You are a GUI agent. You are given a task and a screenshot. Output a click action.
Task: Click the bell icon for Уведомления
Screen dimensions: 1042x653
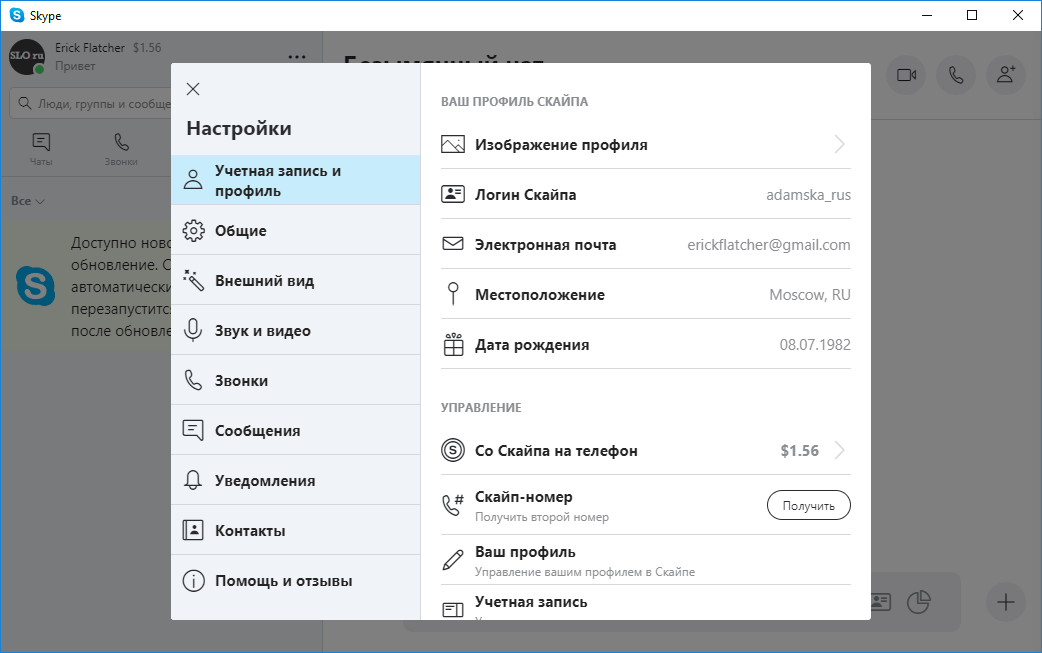193,480
